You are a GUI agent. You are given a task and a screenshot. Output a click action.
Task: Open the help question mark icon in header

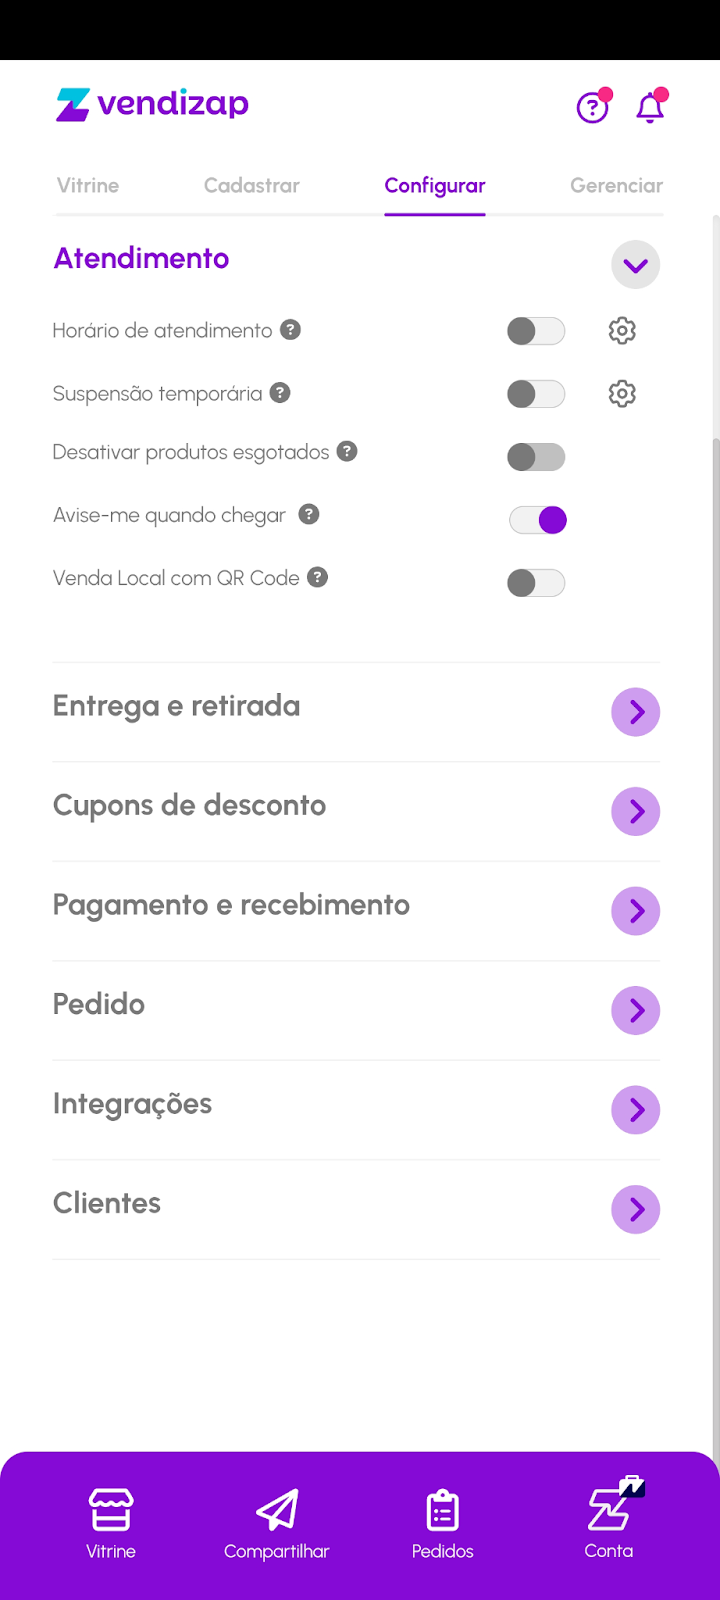pos(592,107)
